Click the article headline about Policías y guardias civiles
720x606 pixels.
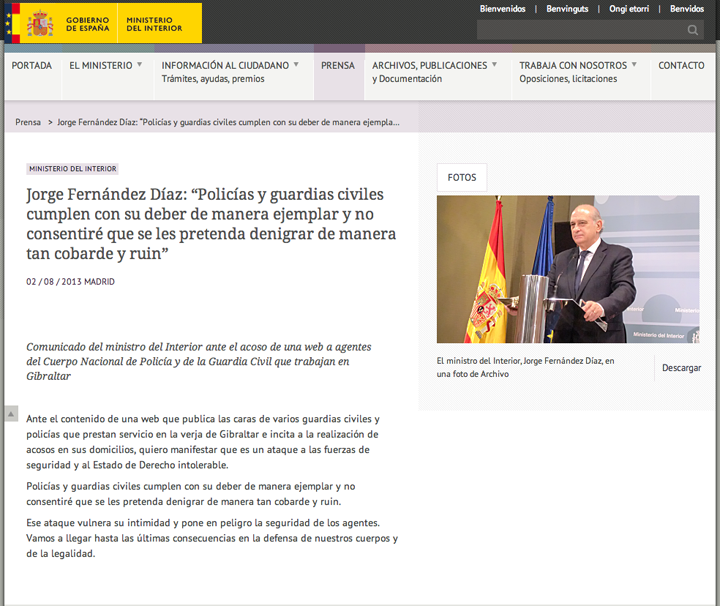[211, 224]
